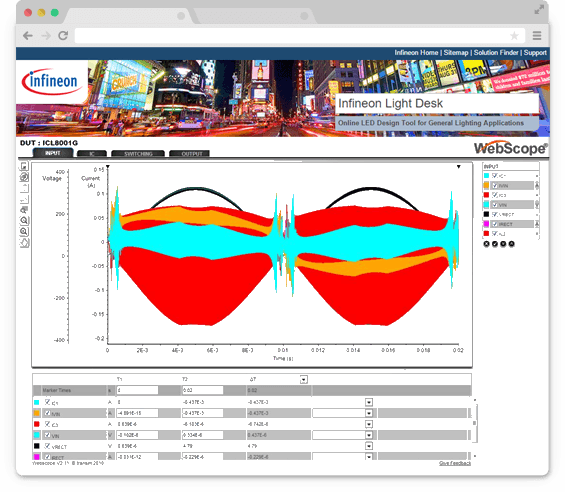This screenshot has height=492, width=565.
Task: Open the browser hamburger menu
Action: pyautogui.click(x=537, y=36)
